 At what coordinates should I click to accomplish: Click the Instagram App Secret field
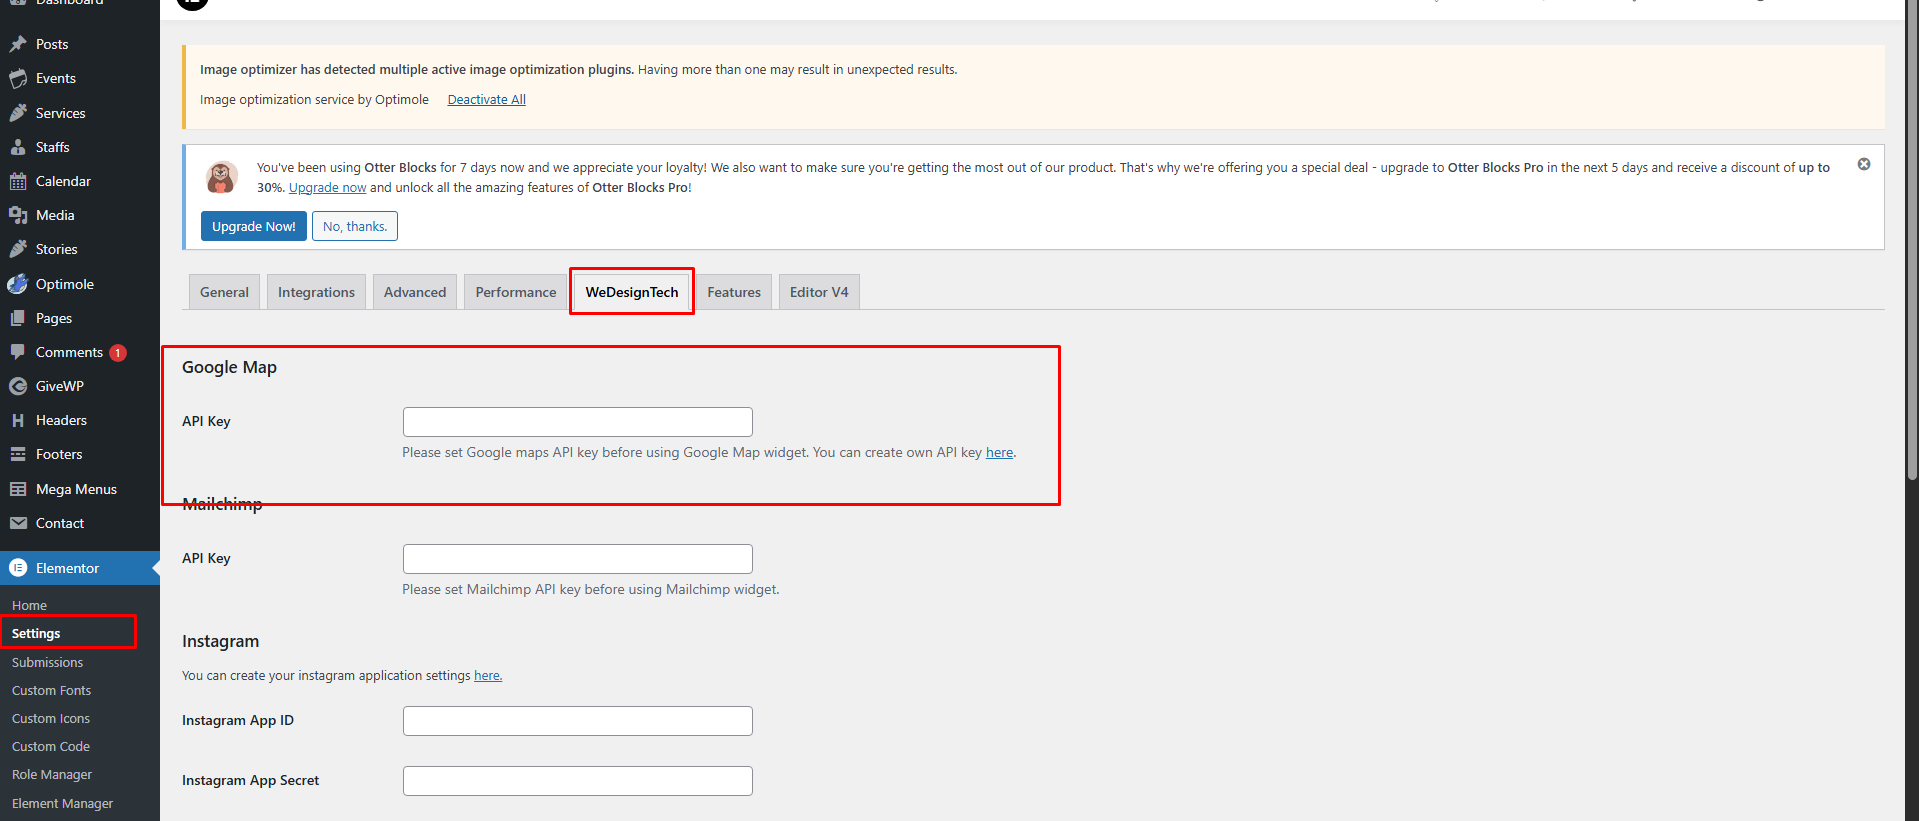578,781
